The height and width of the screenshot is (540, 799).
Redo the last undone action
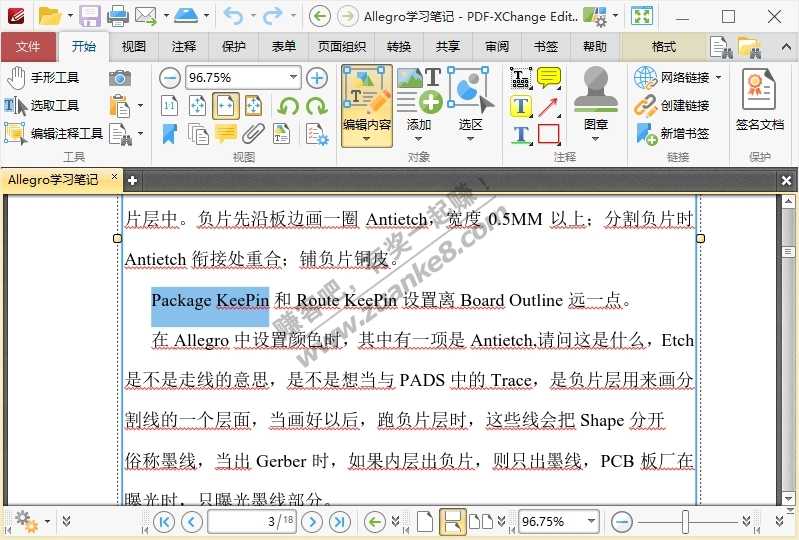click(x=272, y=16)
